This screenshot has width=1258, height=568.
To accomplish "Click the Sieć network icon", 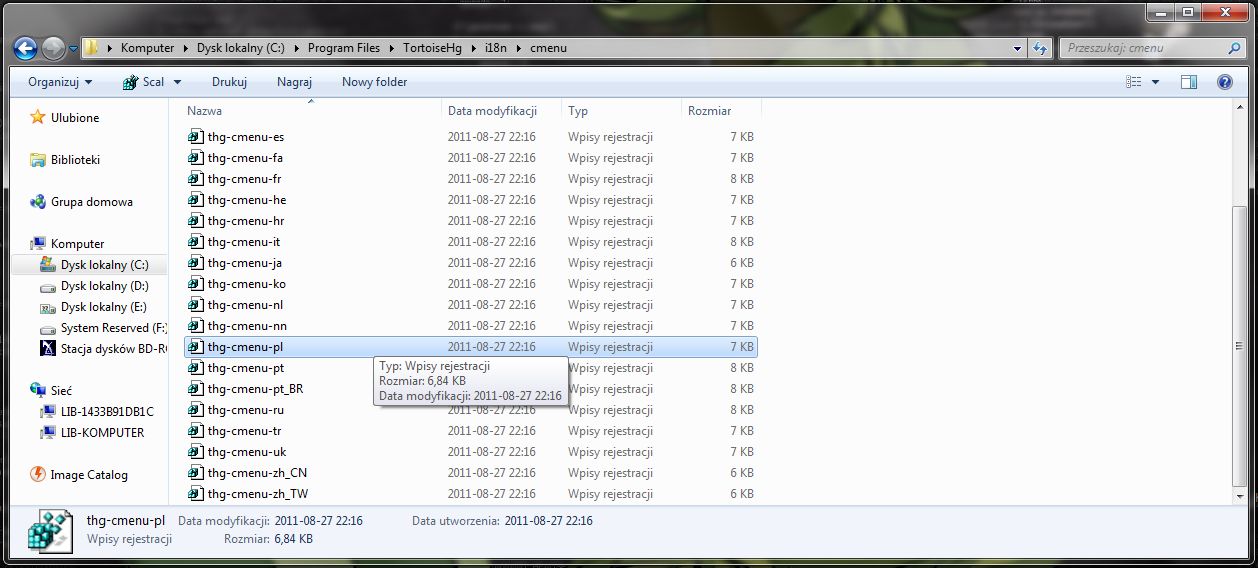I will [38, 390].
